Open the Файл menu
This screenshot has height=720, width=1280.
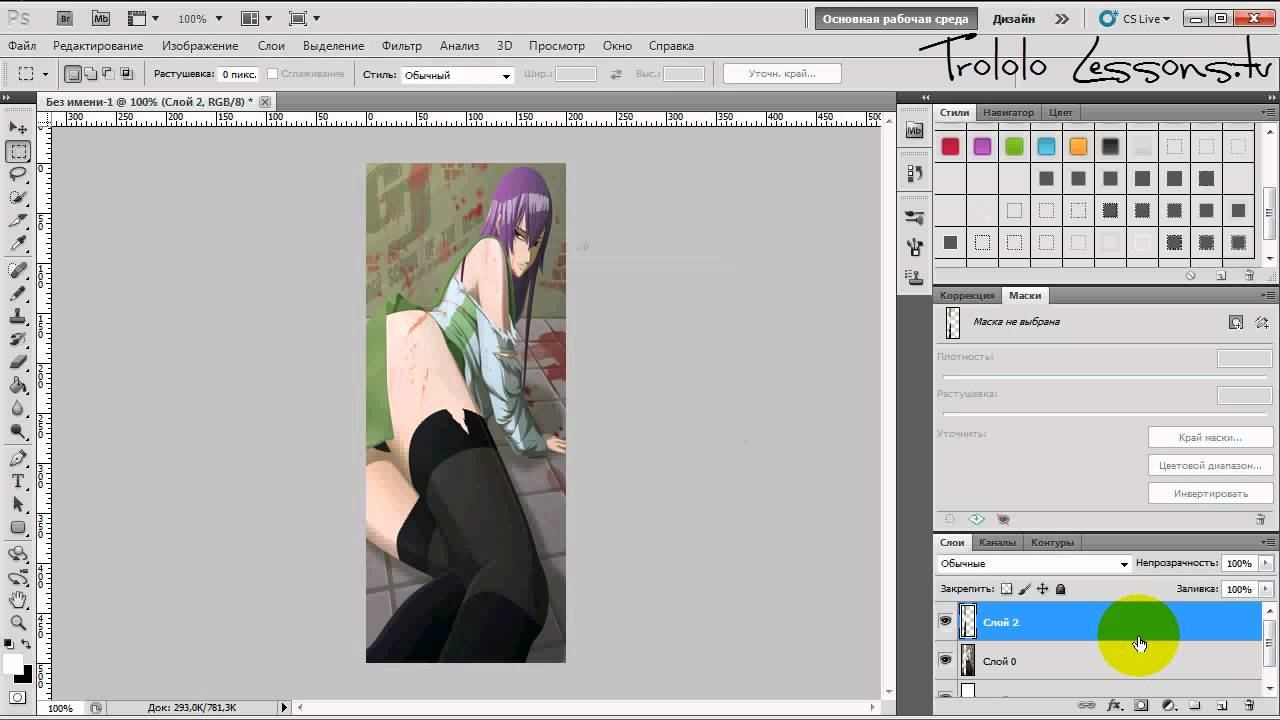tap(22, 46)
